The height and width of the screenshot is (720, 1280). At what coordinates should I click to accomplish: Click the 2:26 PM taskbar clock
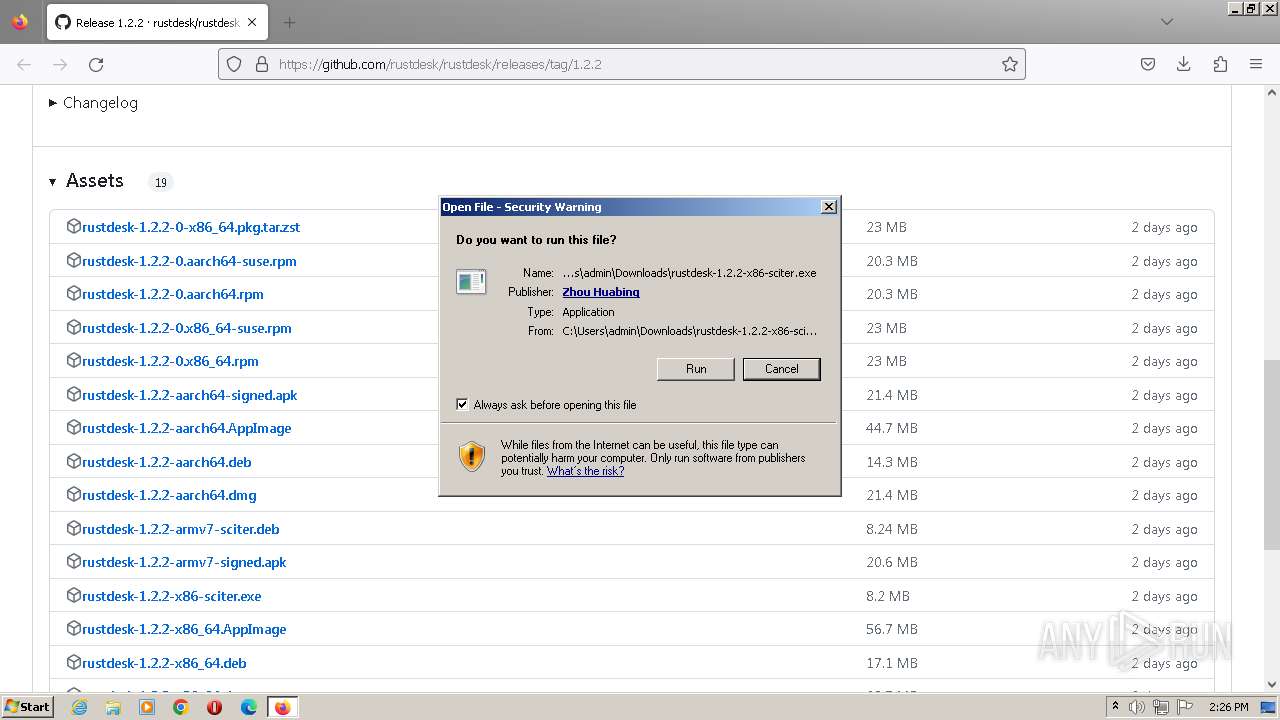tap(1229, 707)
